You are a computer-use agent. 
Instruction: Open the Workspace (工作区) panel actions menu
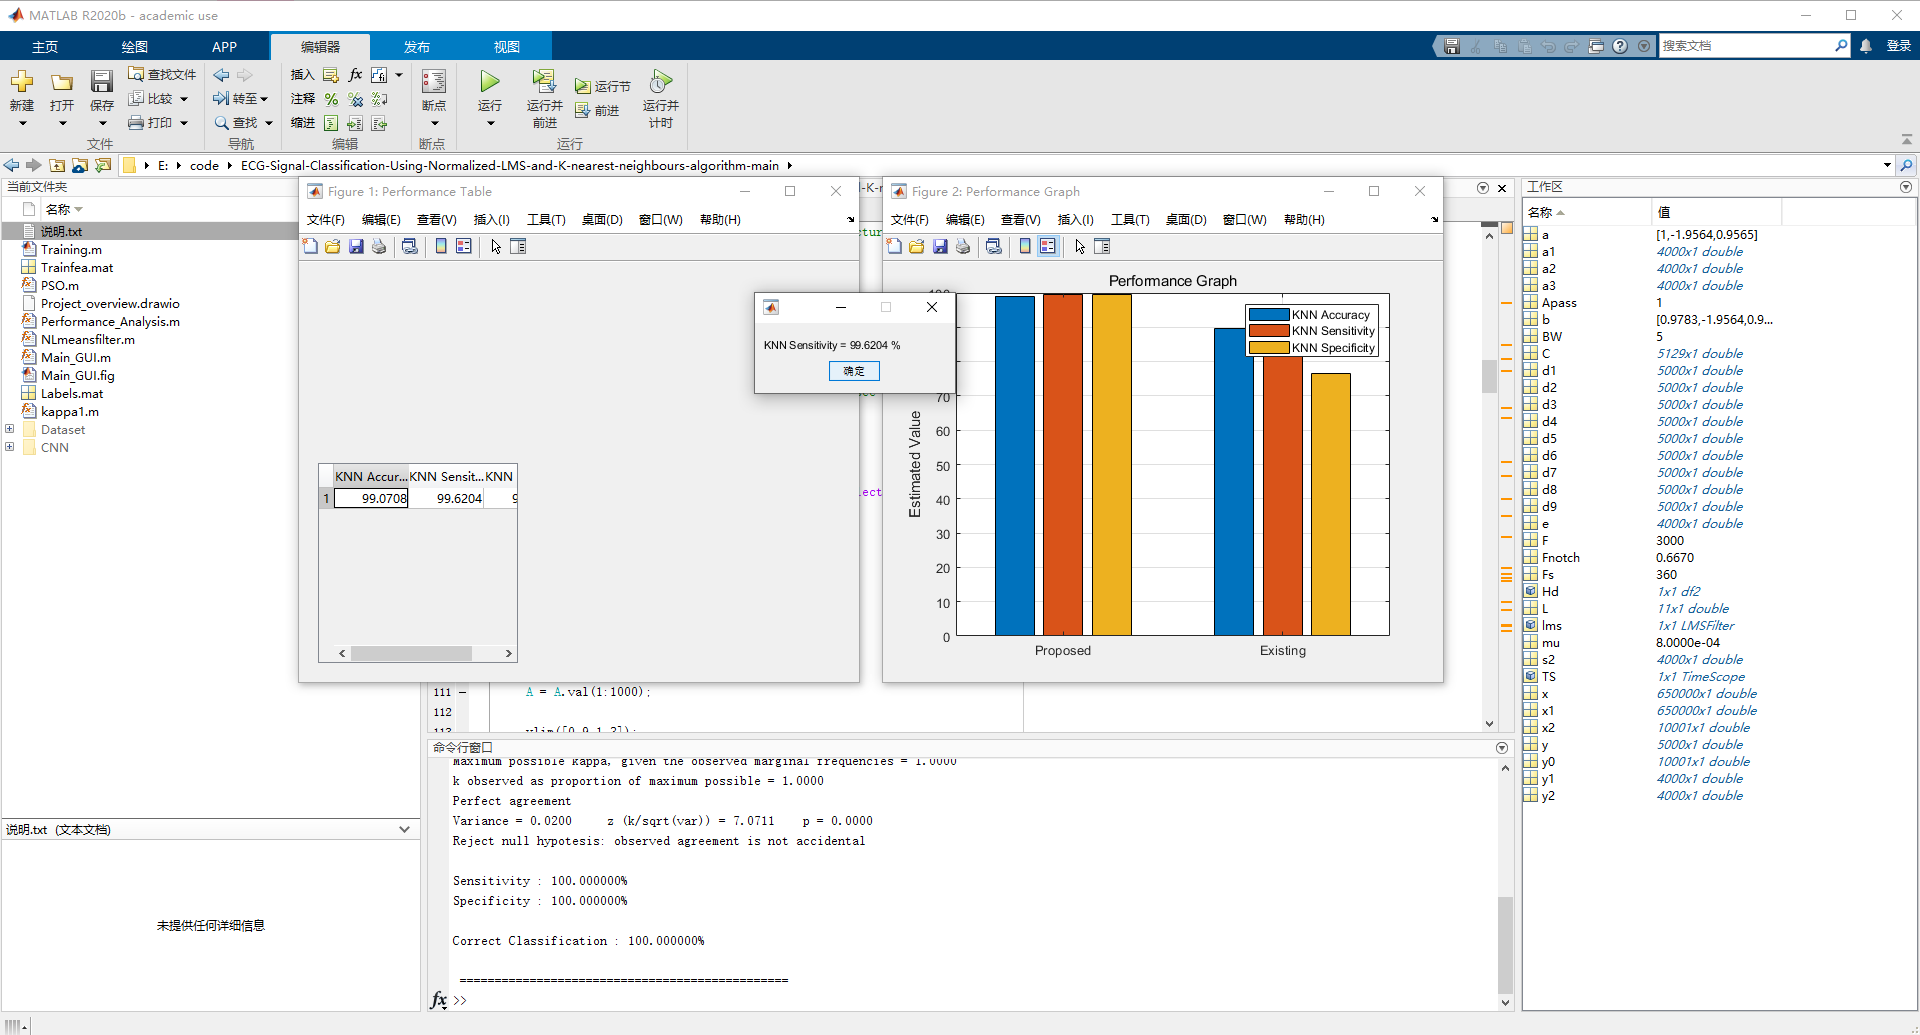point(1906,187)
